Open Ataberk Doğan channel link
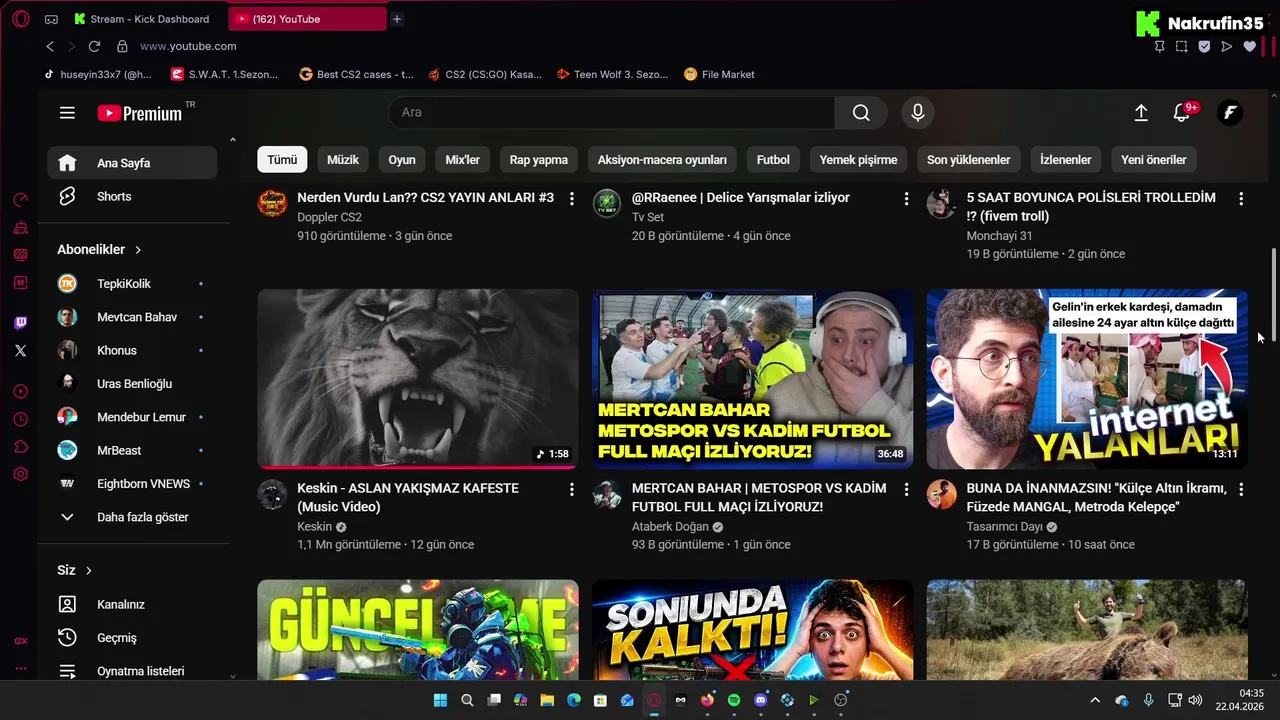The image size is (1280, 720). (x=670, y=527)
